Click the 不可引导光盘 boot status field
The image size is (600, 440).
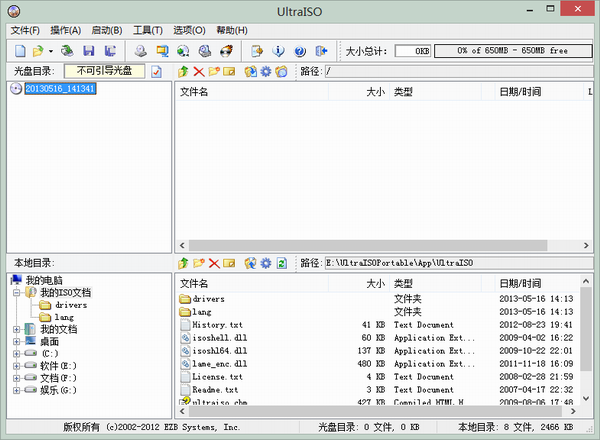click(104, 71)
